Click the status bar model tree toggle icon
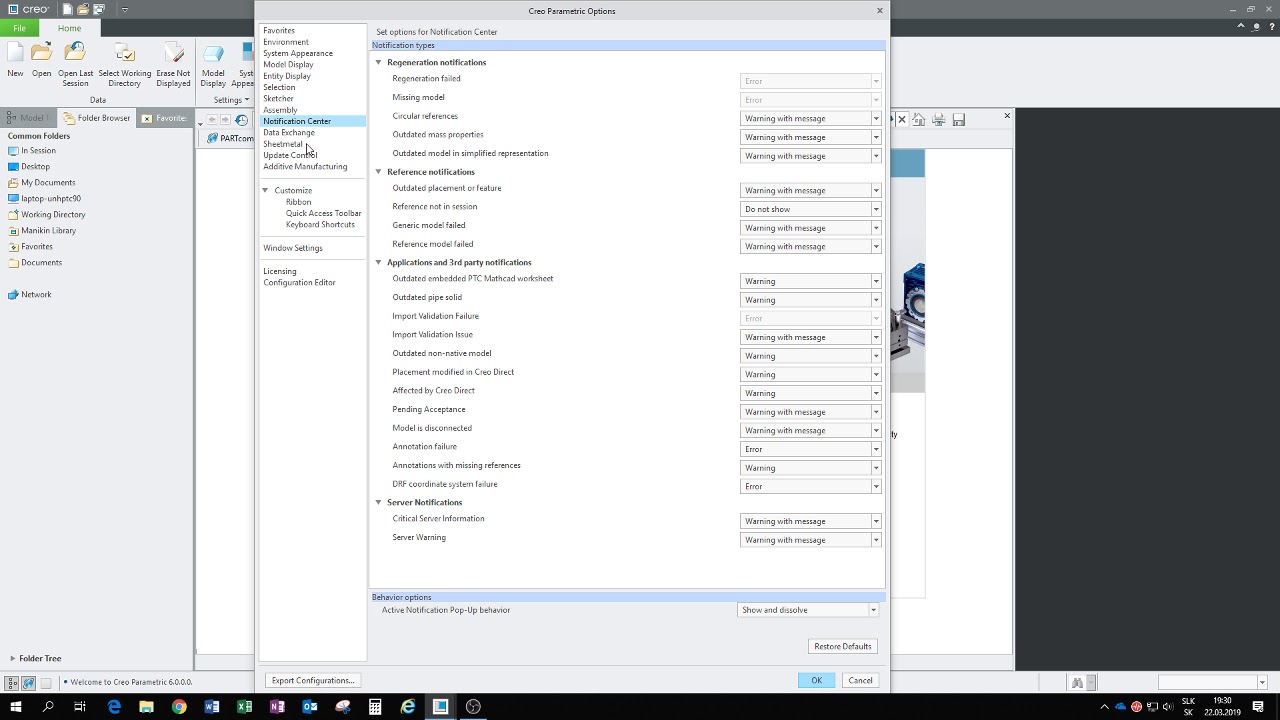Viewport: 1280px width, 720px height. [12, 683]
